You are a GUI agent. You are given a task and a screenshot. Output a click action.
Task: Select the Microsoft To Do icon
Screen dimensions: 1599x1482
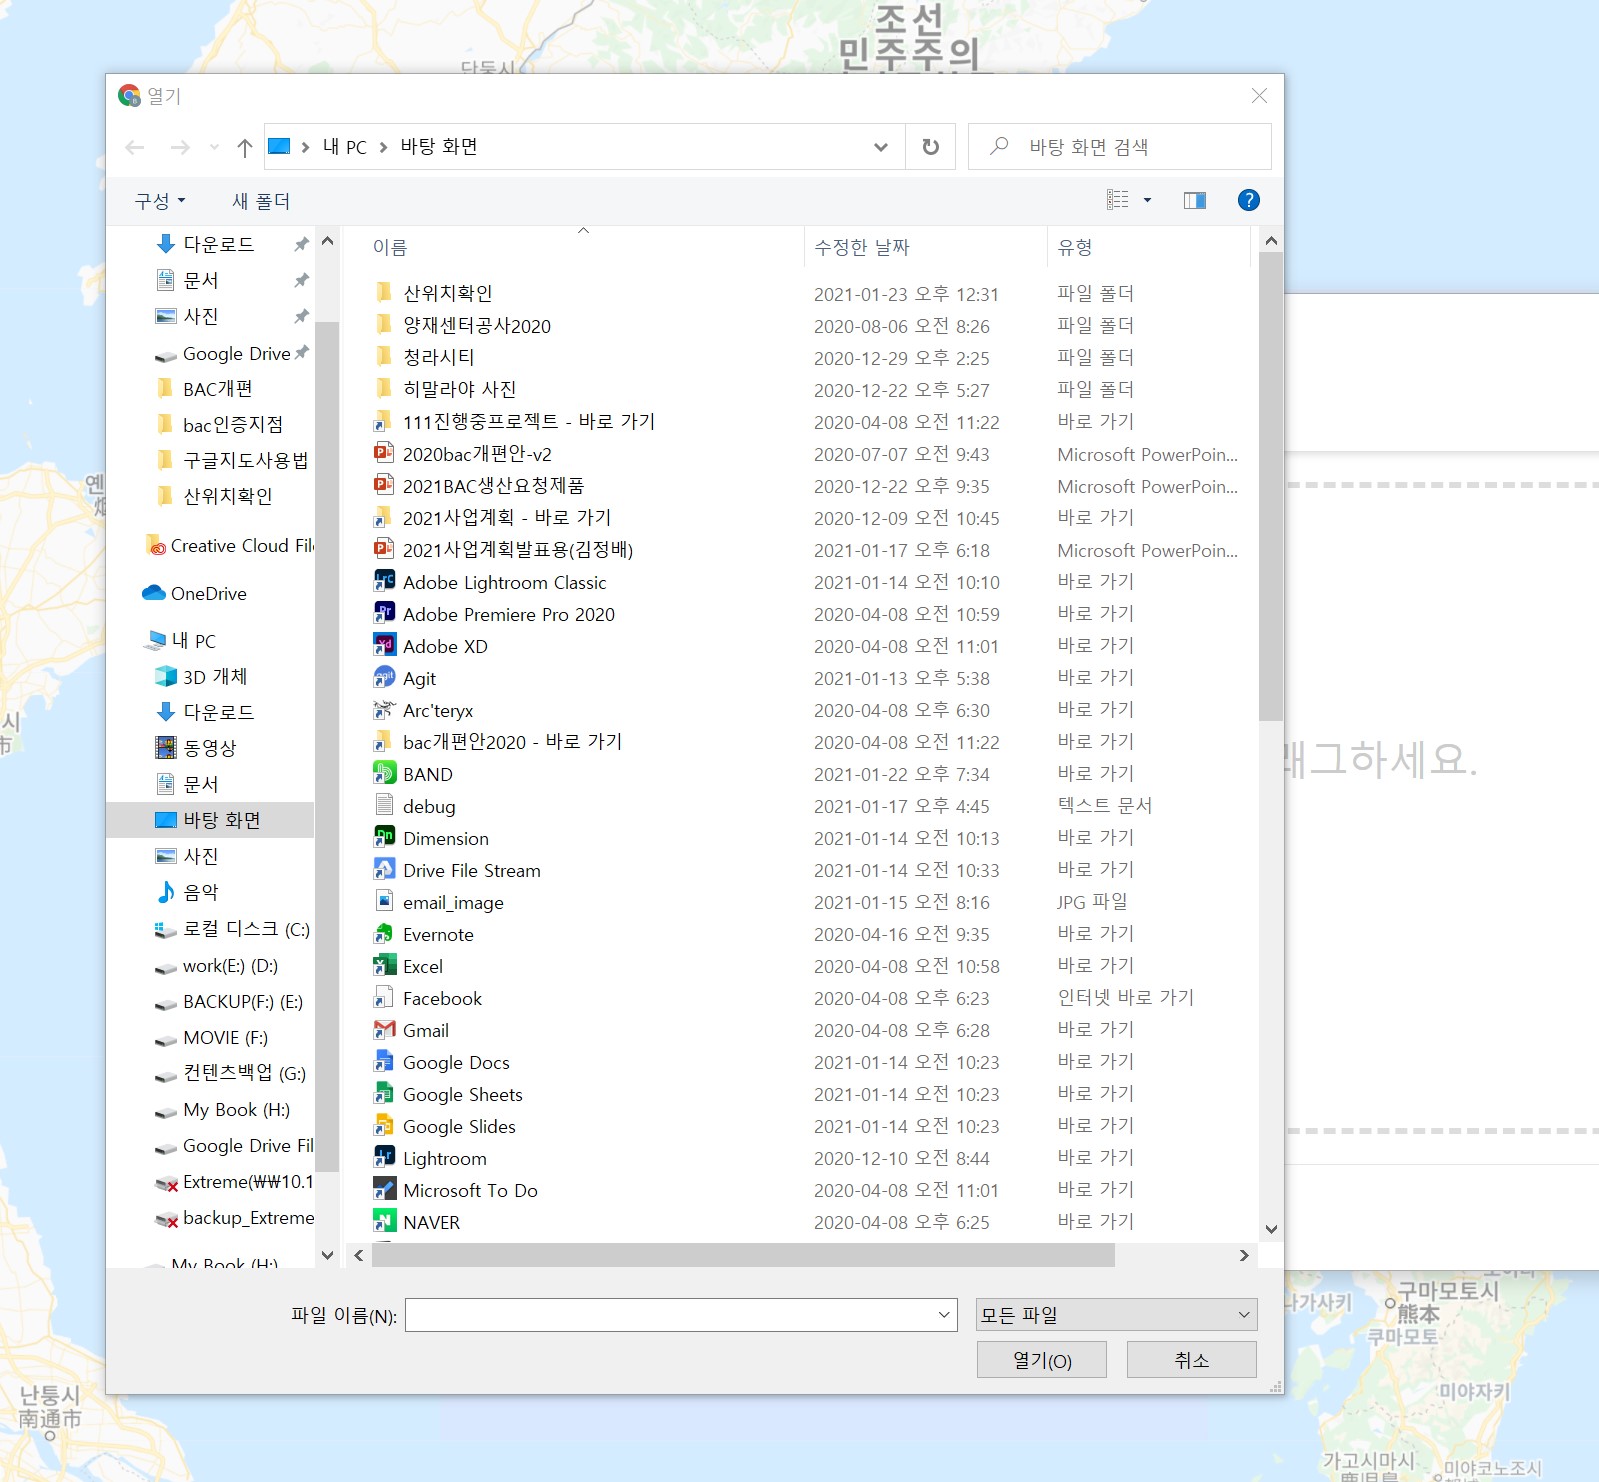coord(384,1190)
